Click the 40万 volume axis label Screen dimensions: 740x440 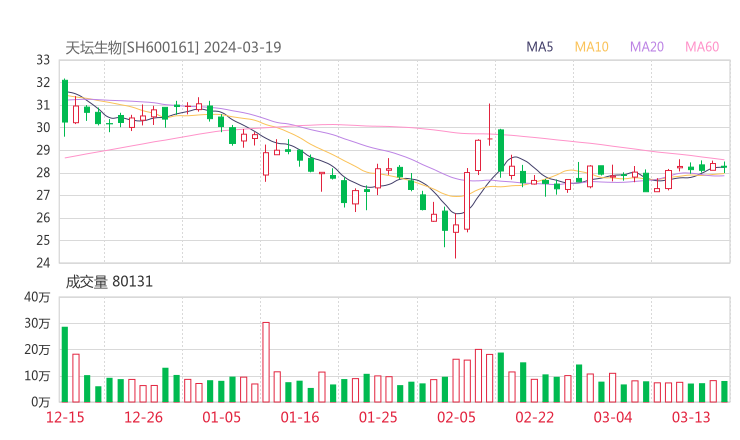click(x=37, y=297)
